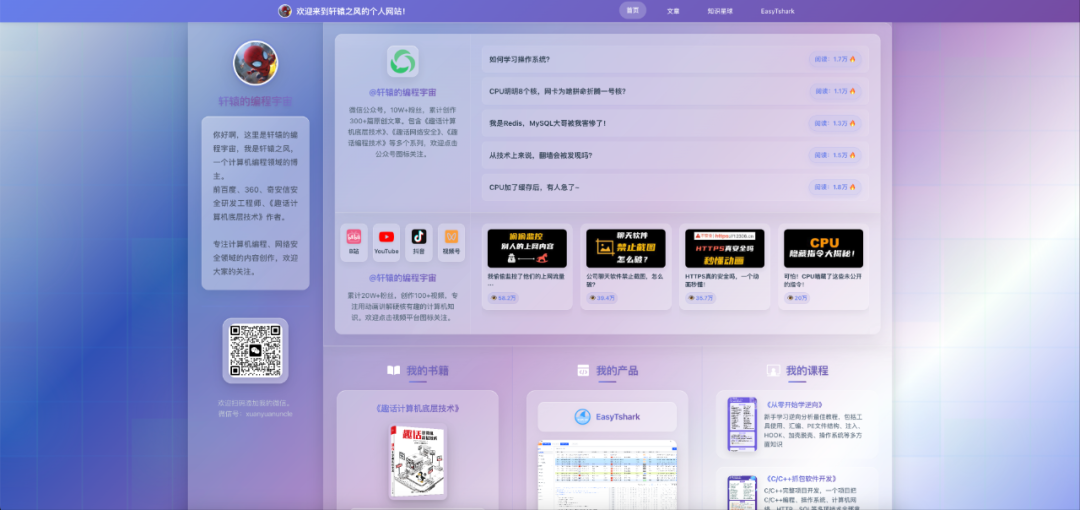Screen dimensions: 1080x510
Task: Open EasyTshark from the top navigation
Action: tap(777, 11)
